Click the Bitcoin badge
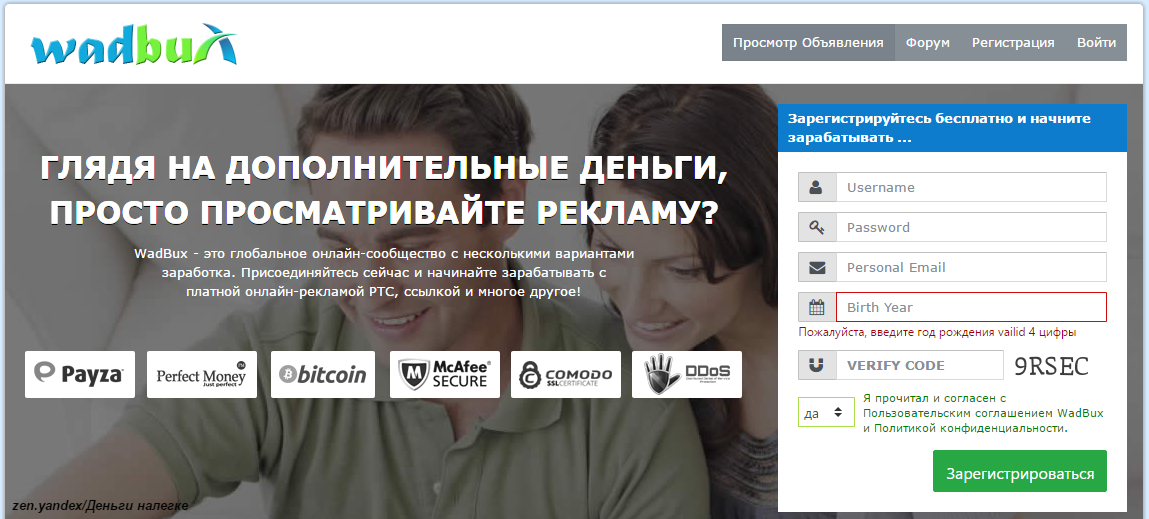 click(322, 374)
